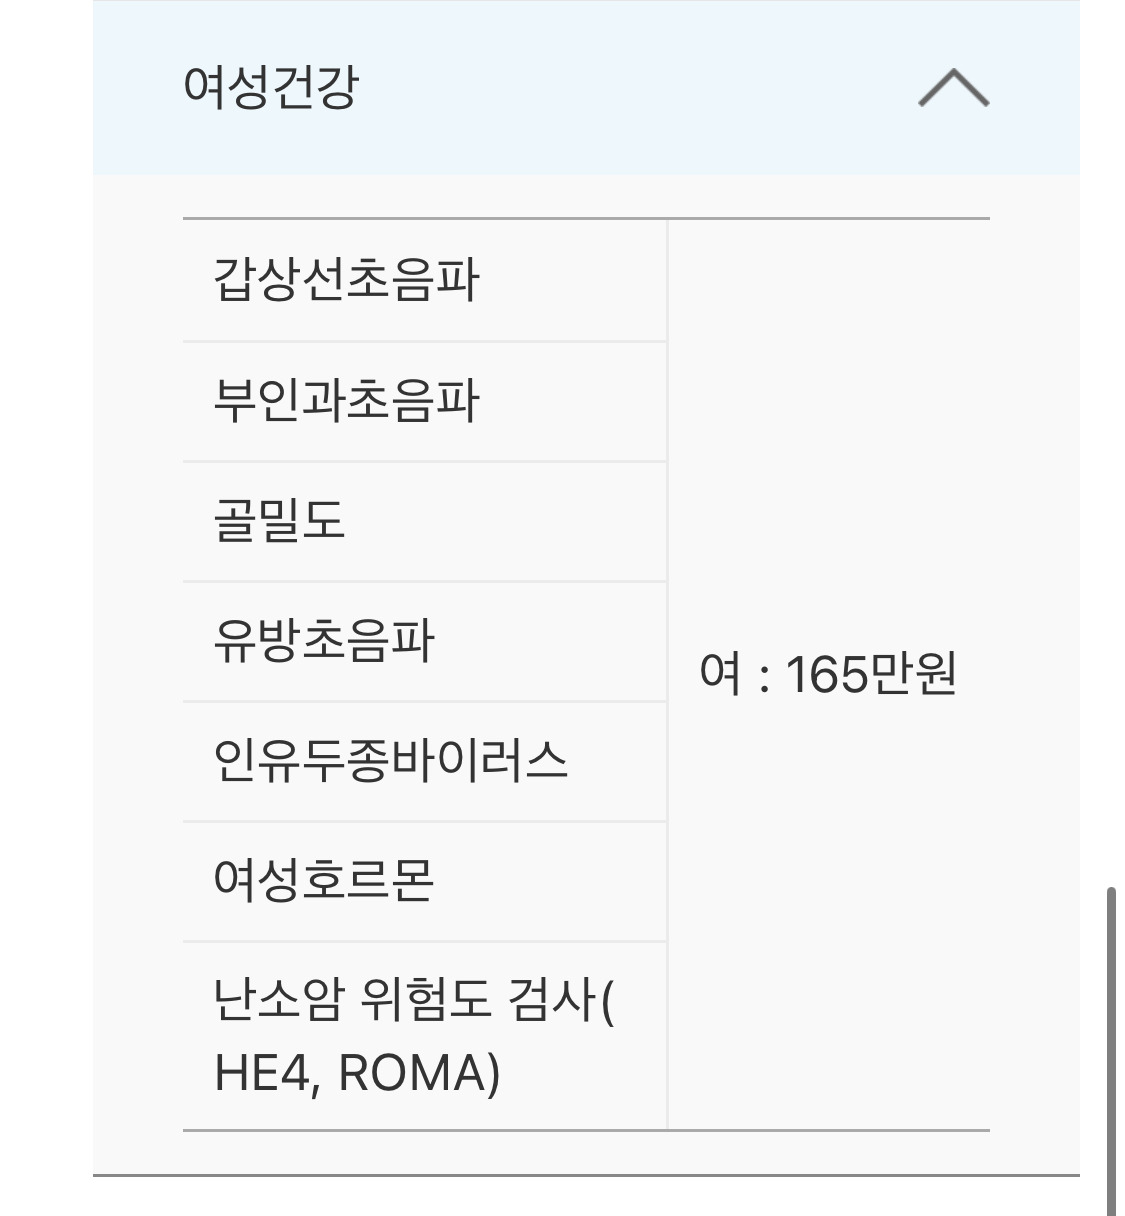This screenshot has height=1216, width=1125.
Task: Pick the 여성호르몬 test row
Action: [324, 881]
